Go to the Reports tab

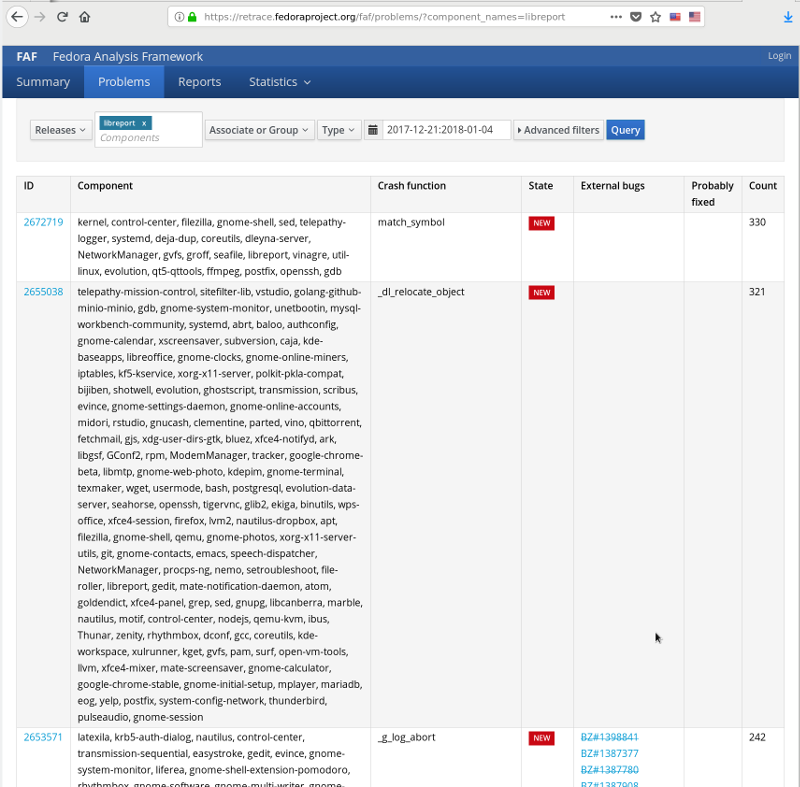pos(199,82)
